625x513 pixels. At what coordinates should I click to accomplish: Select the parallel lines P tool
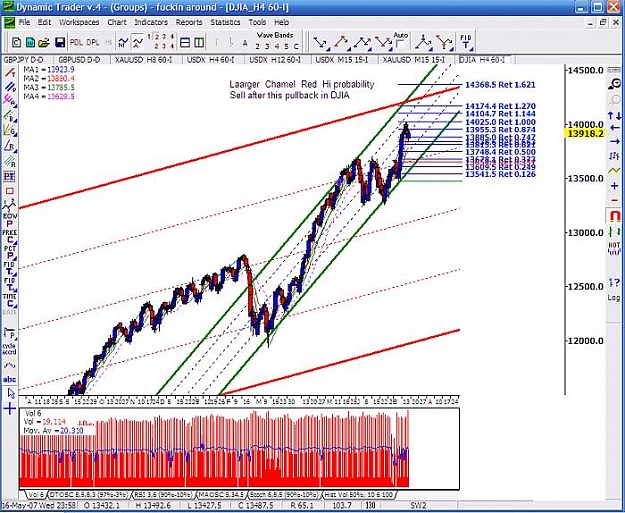(10, 88)
